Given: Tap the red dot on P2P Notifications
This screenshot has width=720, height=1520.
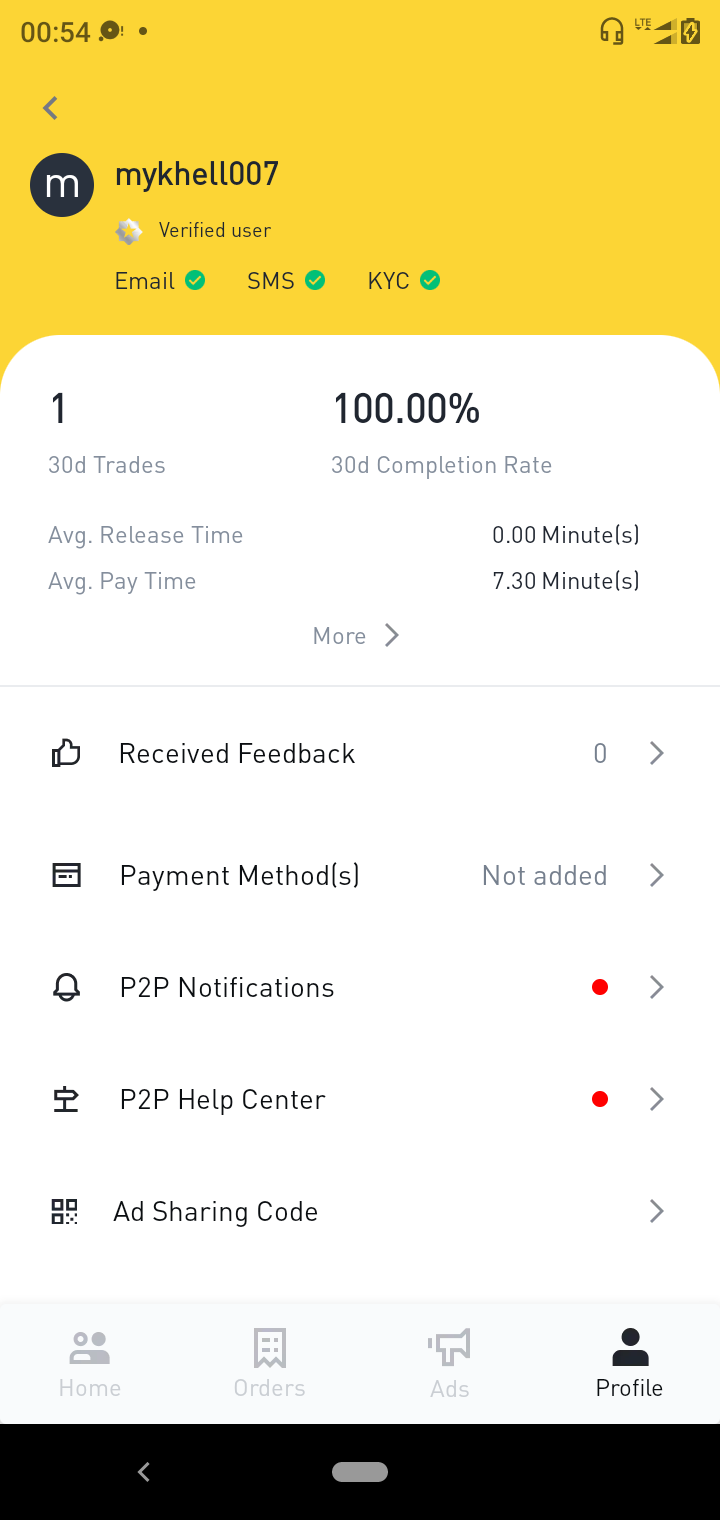Looking at the screenshot, I should point(600,987).
